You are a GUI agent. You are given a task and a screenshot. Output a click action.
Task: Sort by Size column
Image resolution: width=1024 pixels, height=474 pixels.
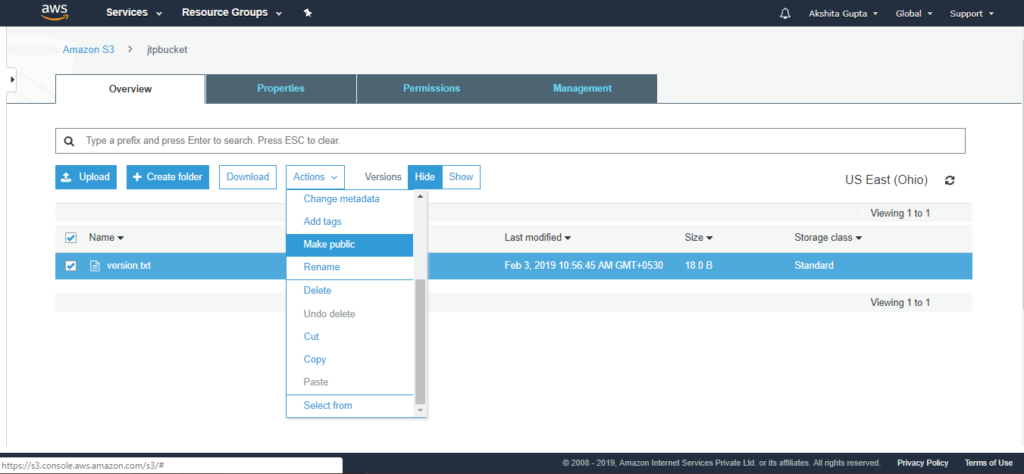pos(698,238)
